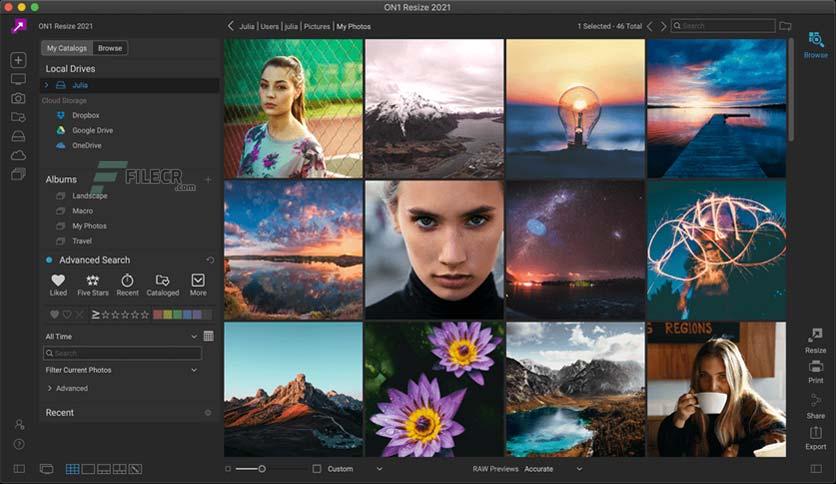Switch to compare view icon

[x=119, y=469]
